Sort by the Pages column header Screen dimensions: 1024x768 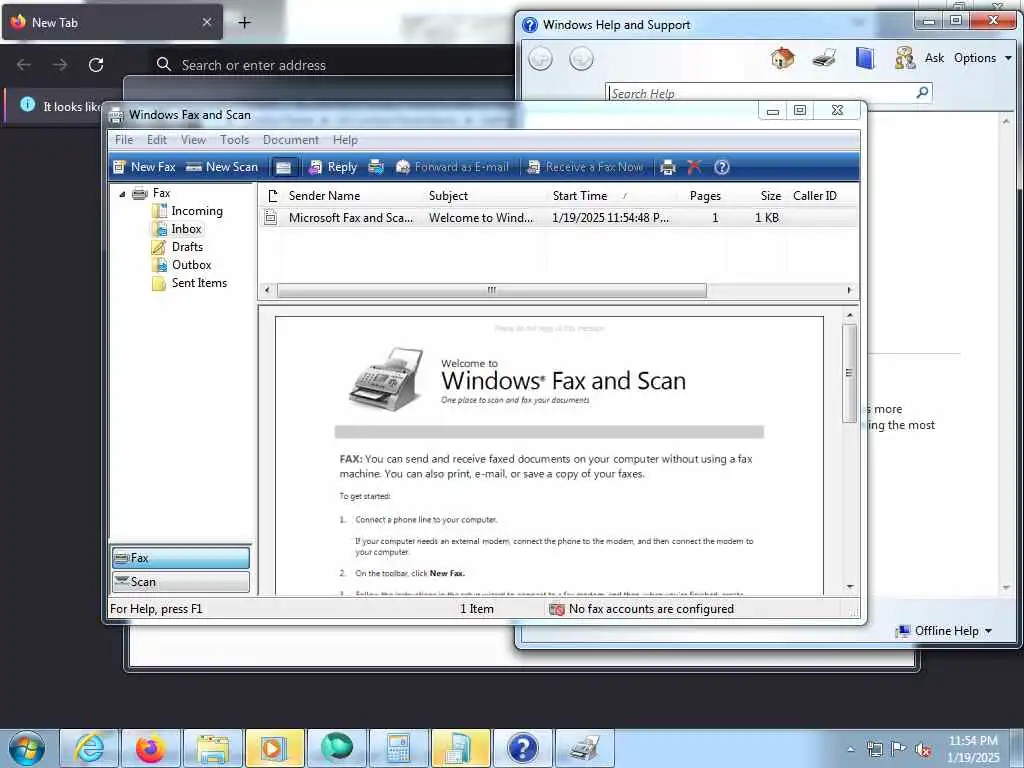click(x=705, y=196)
